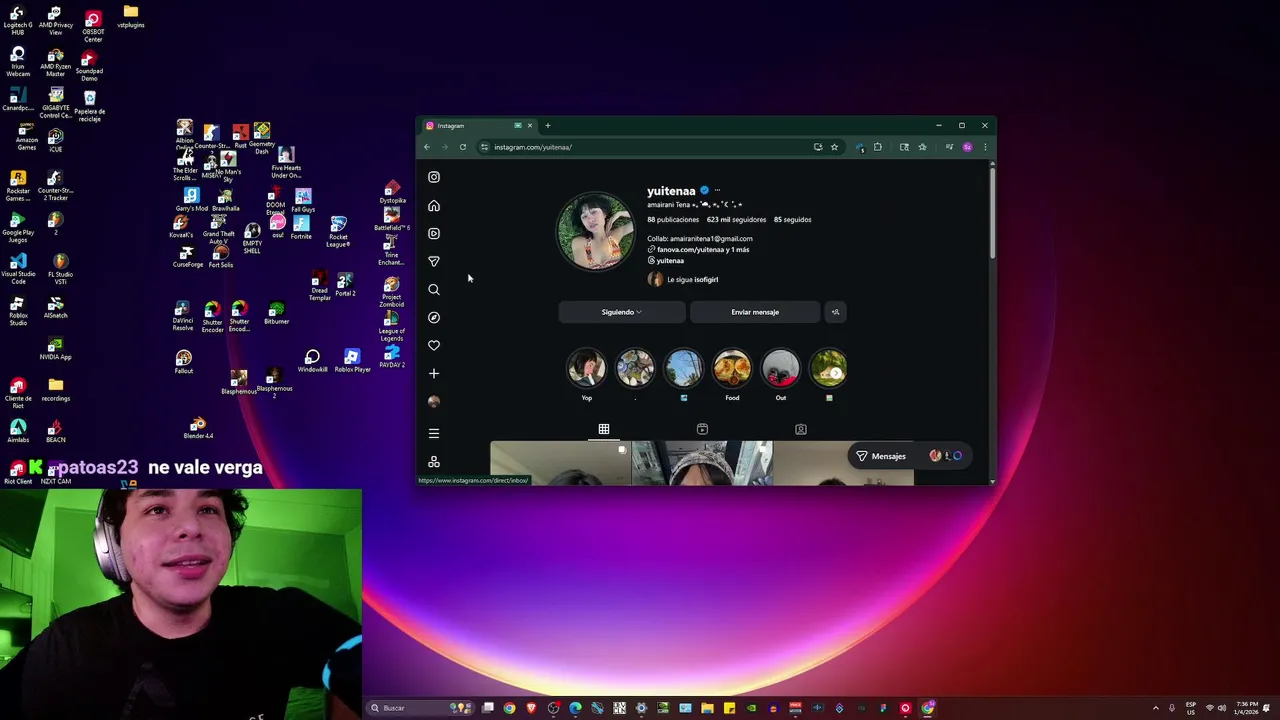The width and height of the screenshot is (1280, 720).
Task: Open Papelera de reciclaje icon
Action: (90, 106)
